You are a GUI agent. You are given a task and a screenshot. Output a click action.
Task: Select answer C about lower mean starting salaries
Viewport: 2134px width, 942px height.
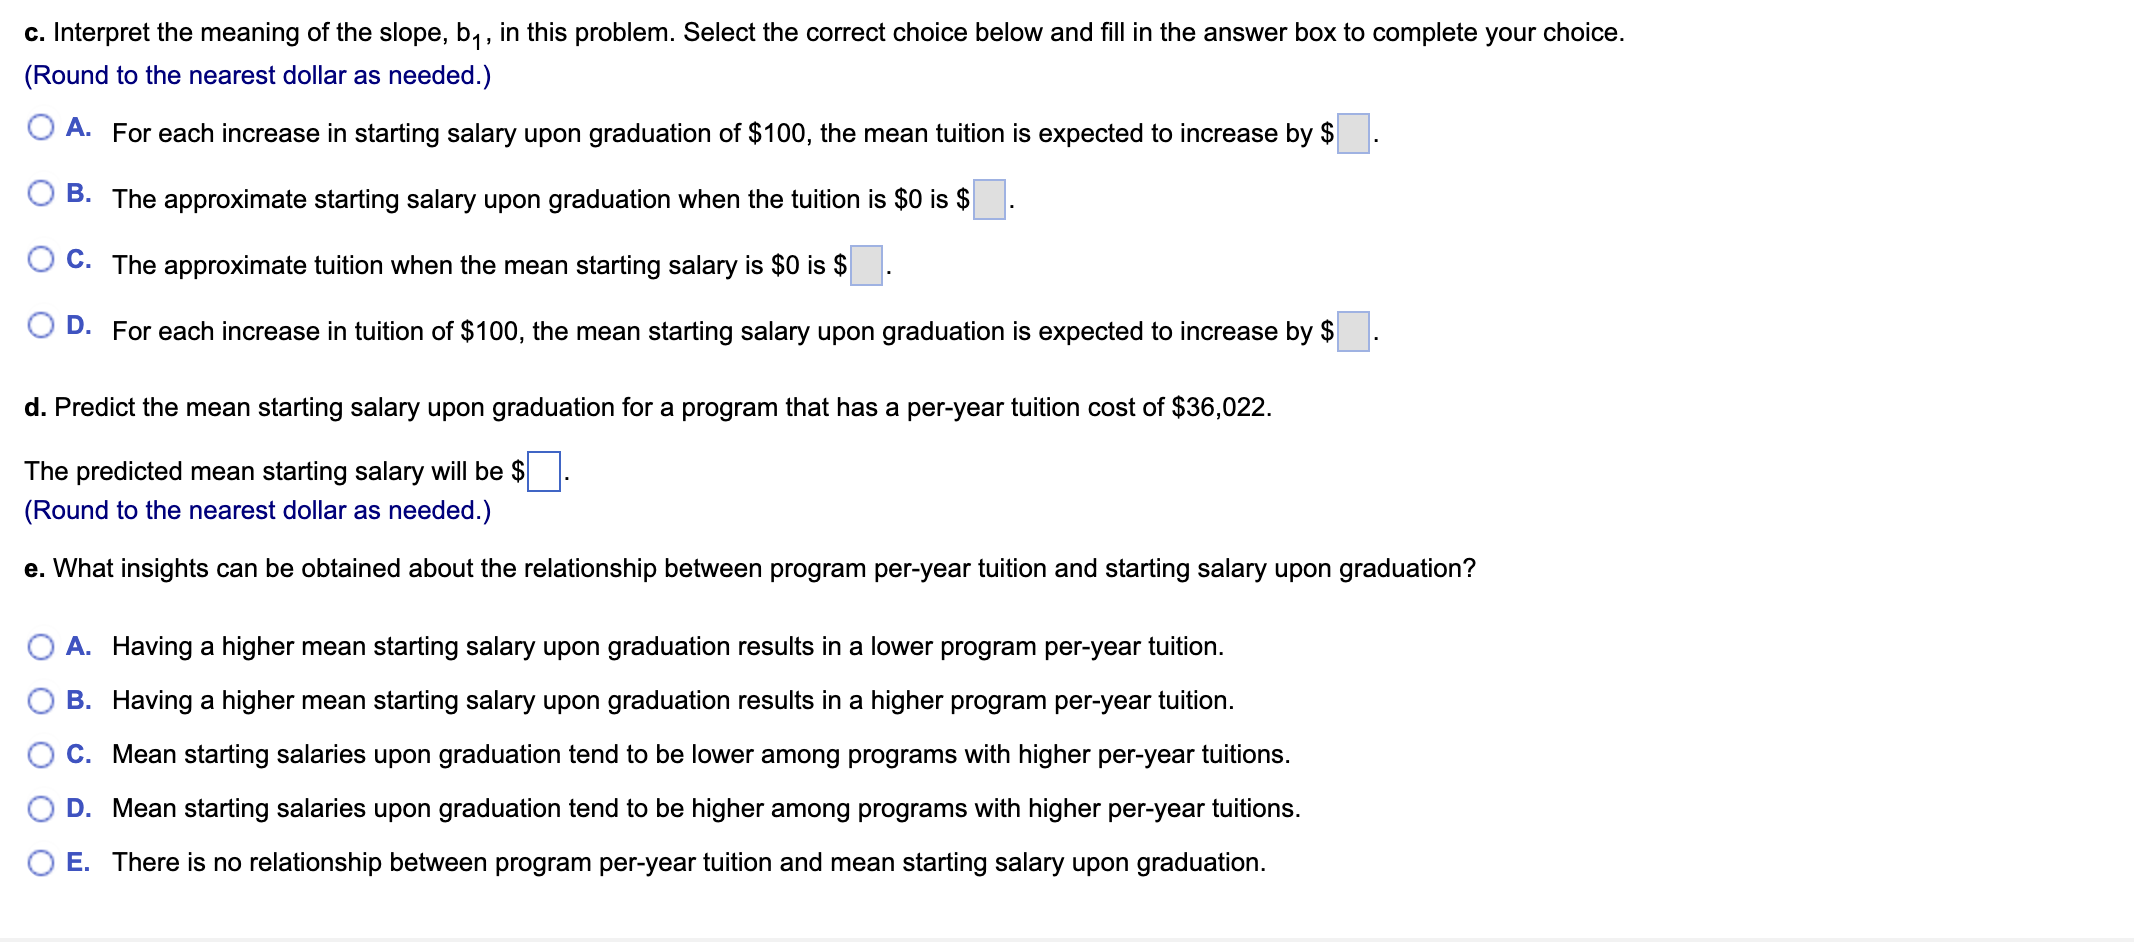coord(40,755)
